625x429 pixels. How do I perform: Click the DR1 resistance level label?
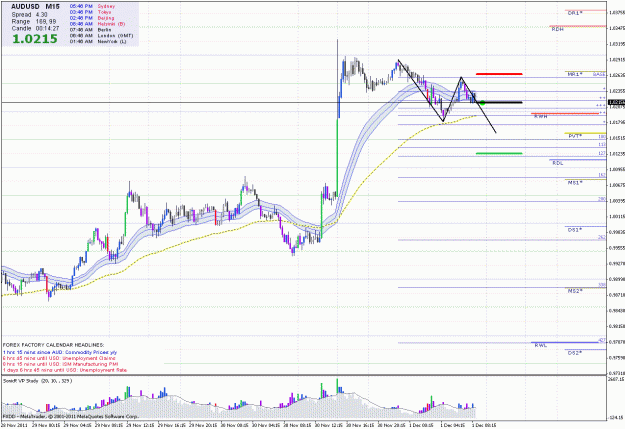pyautogui.click(x=575, y=13)
